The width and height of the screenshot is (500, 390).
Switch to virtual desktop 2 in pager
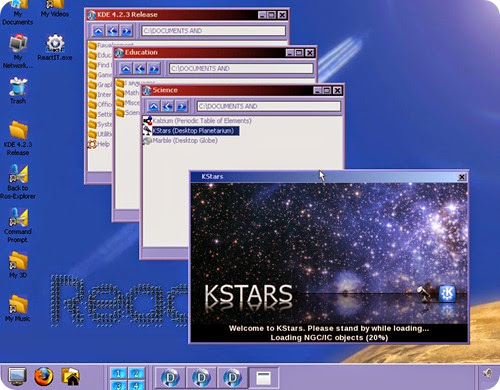[x=136, y=373]
